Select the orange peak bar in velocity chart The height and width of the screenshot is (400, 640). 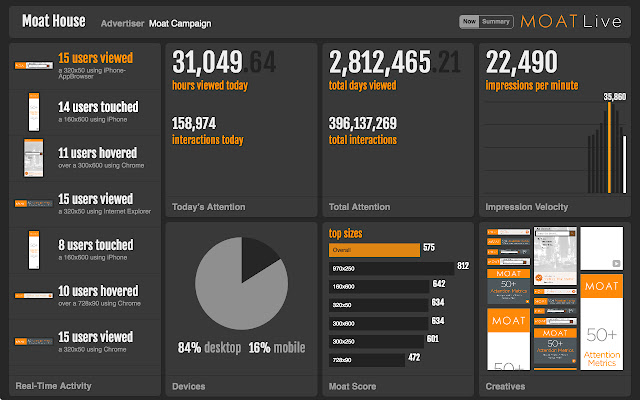click(x=610, y=147)
